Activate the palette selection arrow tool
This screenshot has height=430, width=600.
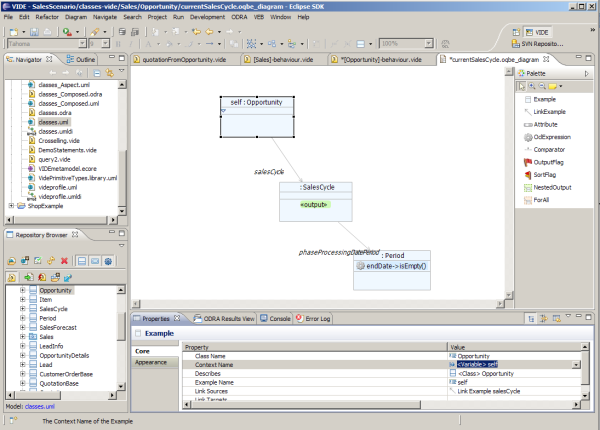click(x=522, y=86)
